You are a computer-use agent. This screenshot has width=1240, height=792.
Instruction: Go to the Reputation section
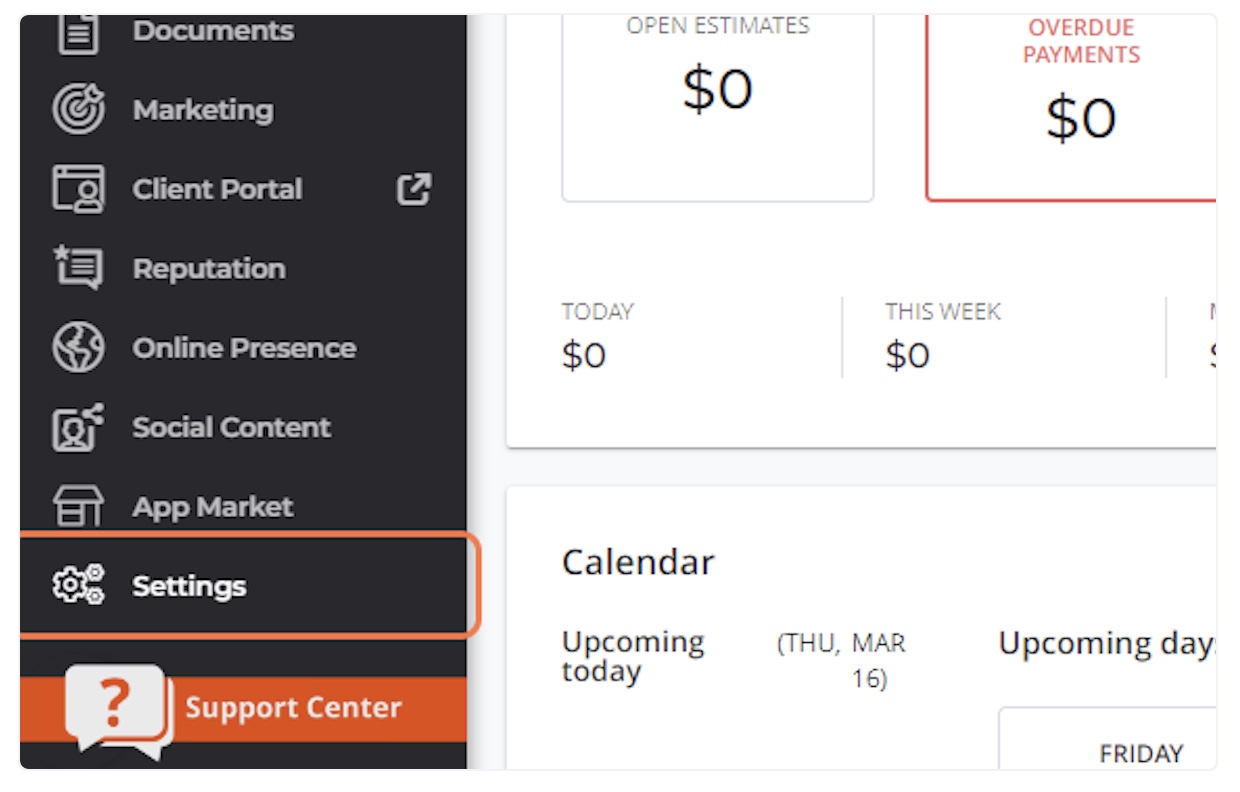tap(243, 268)
